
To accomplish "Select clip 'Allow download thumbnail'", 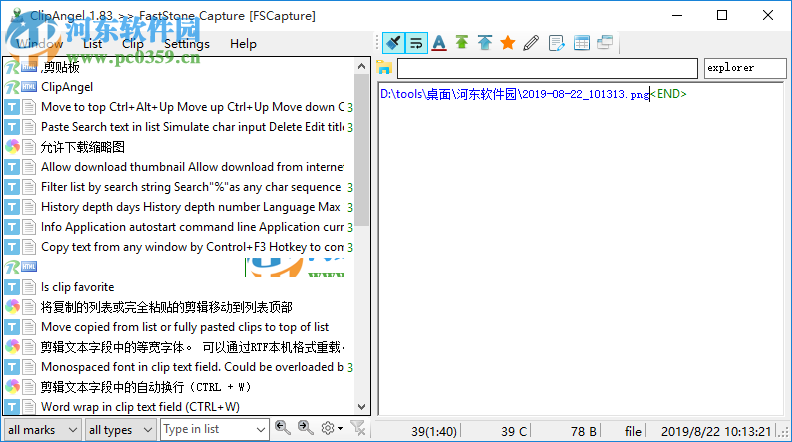I will click(x=179, y=167).
